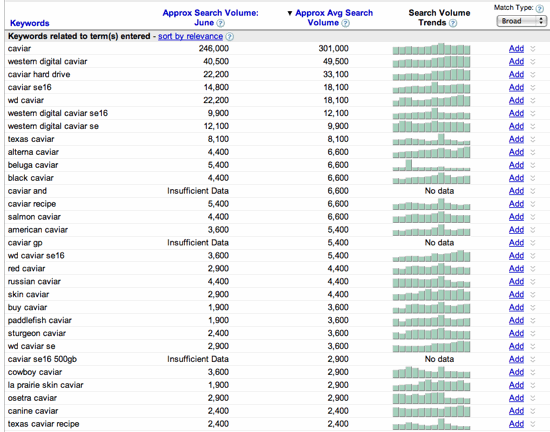Select keyword text 'sturgeon caviar'

37,333
